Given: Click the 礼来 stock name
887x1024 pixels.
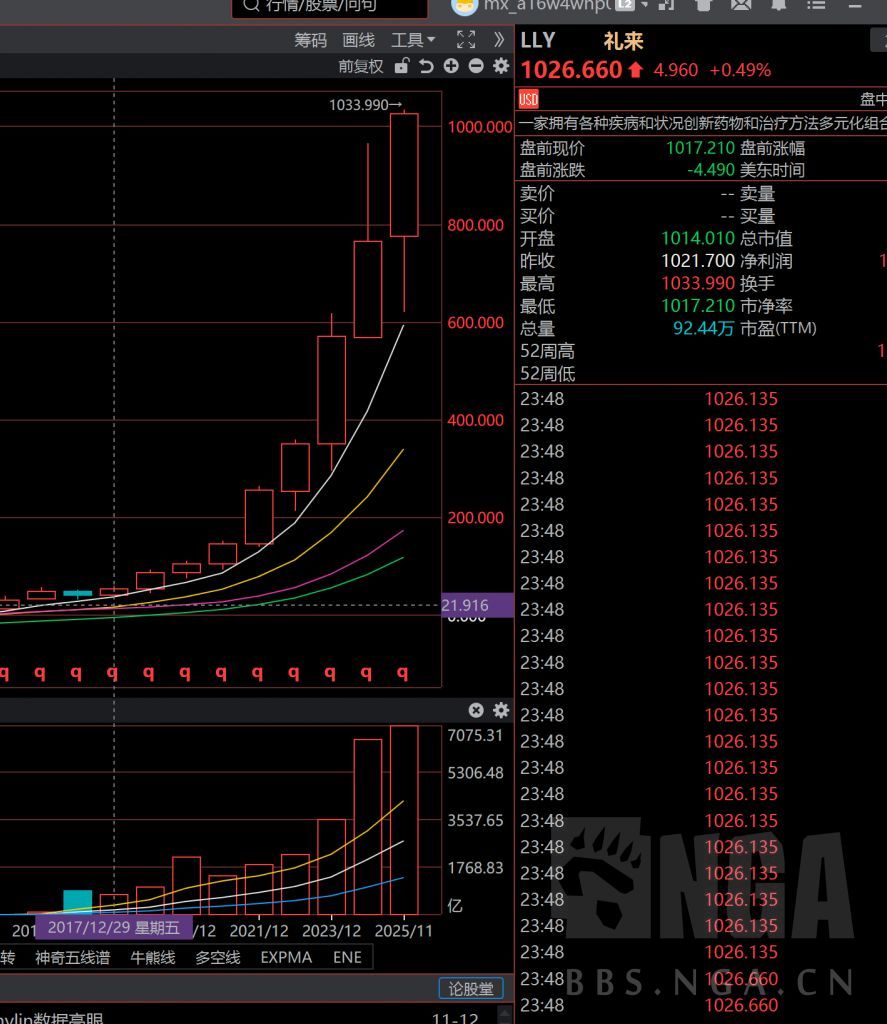Looking at the screenshot, I should click(623, 41).
